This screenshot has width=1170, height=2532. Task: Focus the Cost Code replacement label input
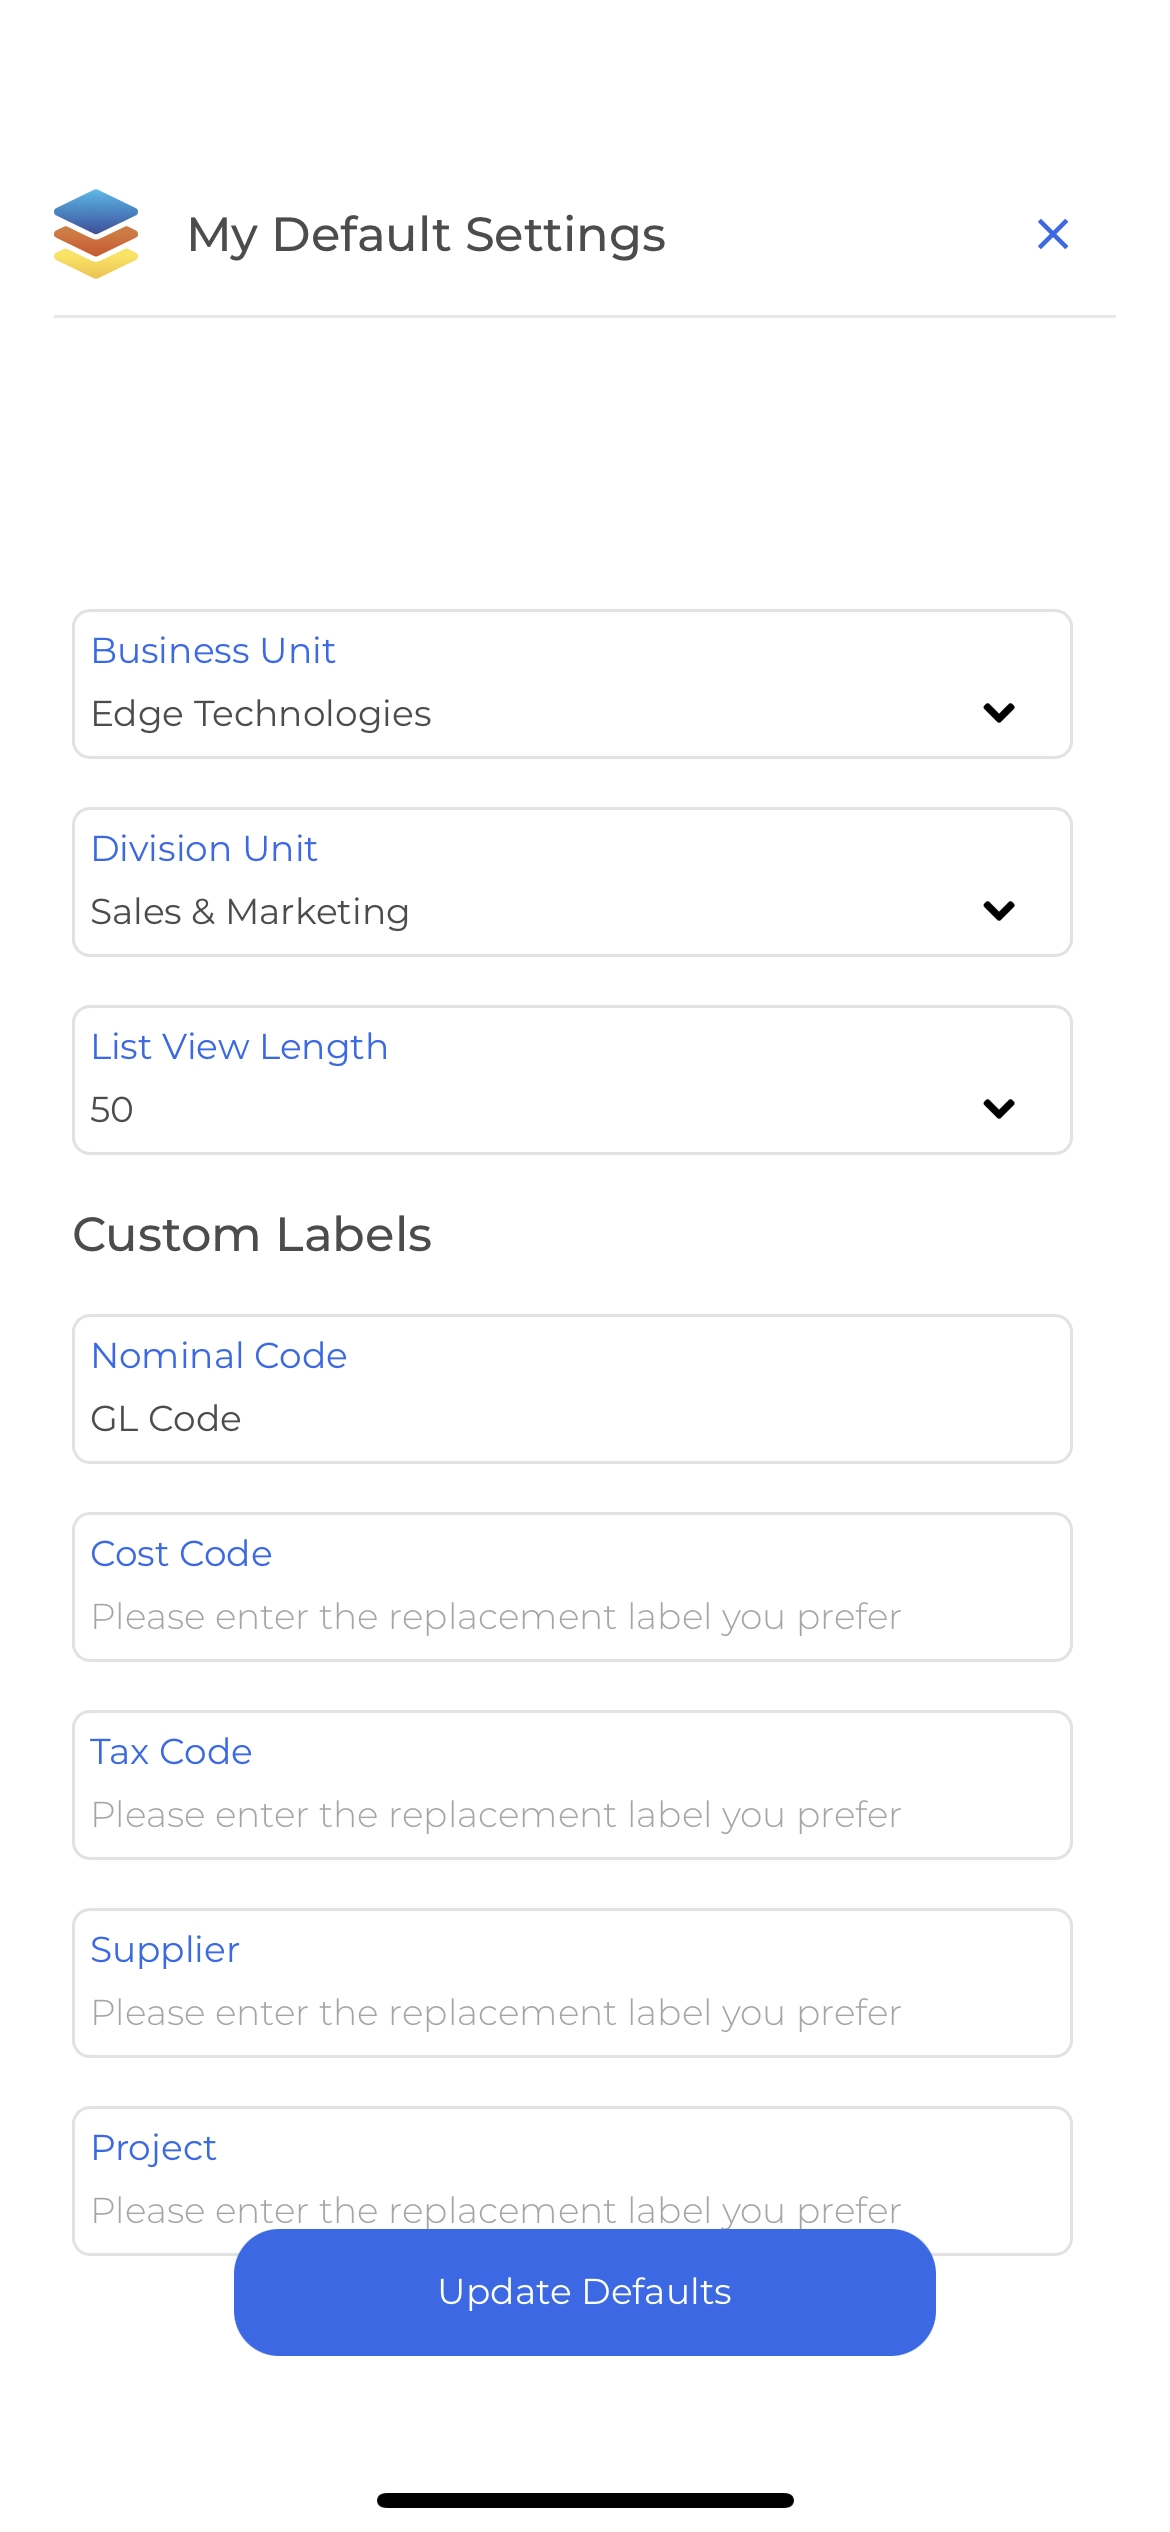(572, 1587)
